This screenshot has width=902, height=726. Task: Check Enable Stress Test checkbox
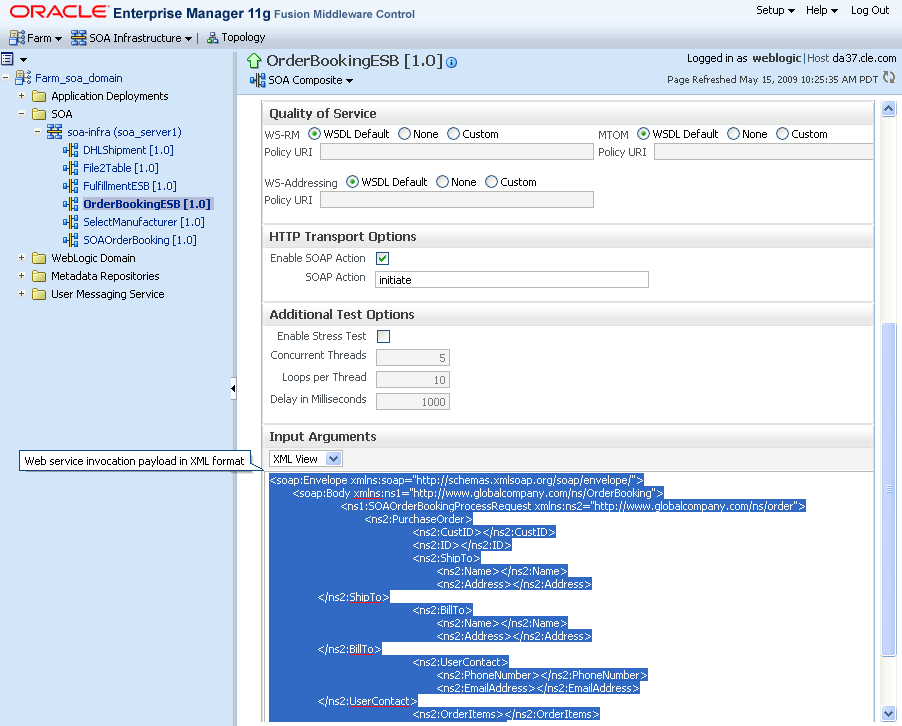tap(383, 337)
